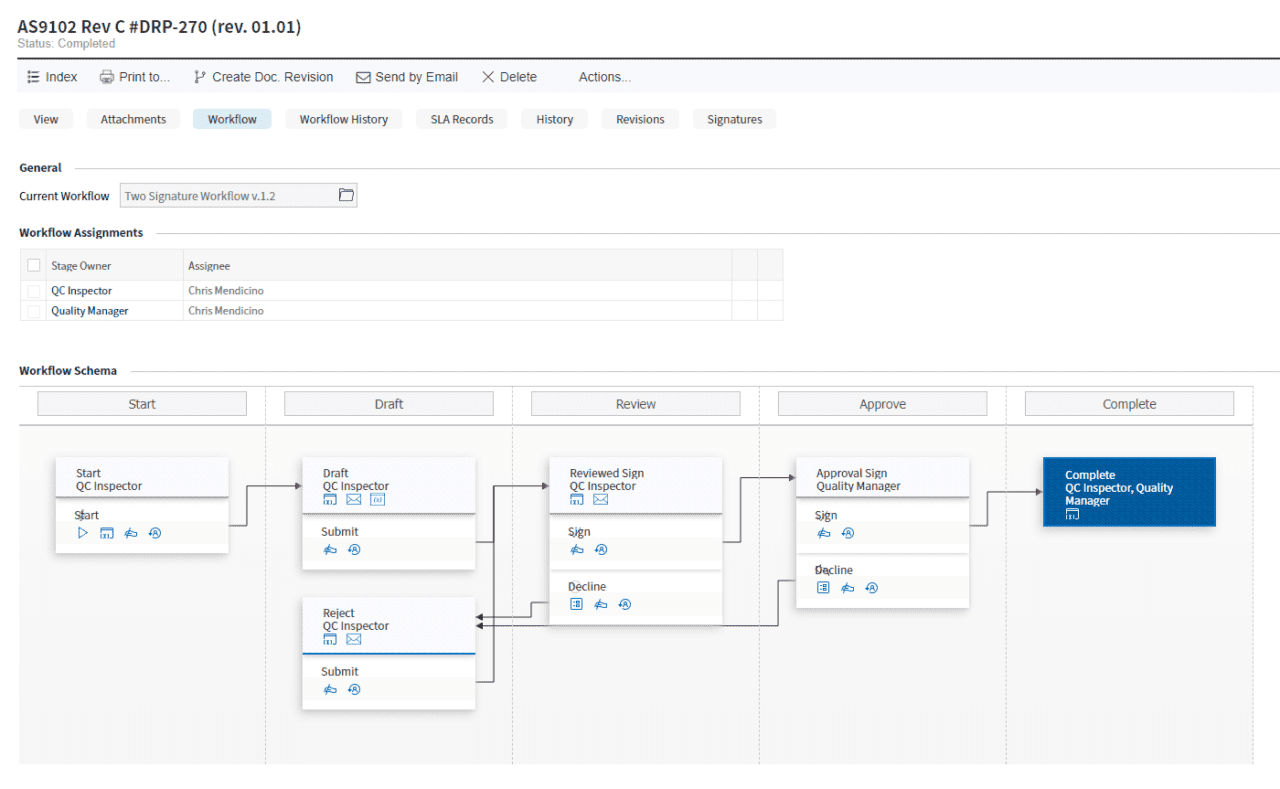This screenshot has width=1280, height=789.
Task: Toggle the select-all checkbox in Workflow Assignments header
Action: pyautogui.click(x=33, y=265)
